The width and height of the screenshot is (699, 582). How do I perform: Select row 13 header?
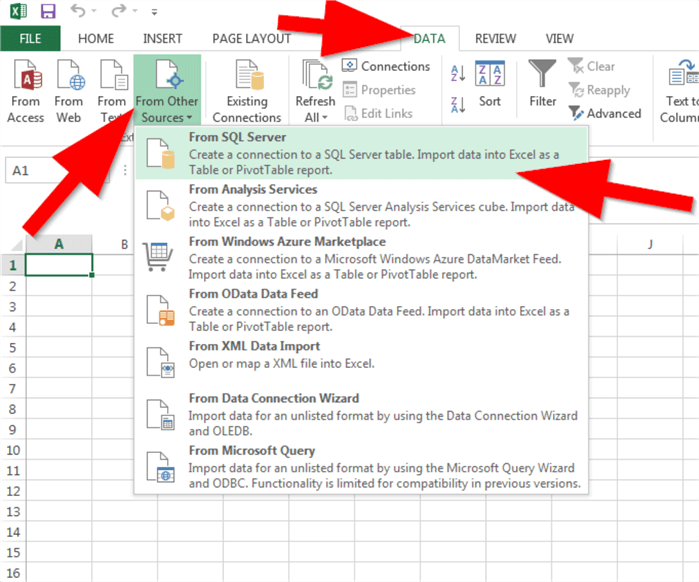click(13, 512)
